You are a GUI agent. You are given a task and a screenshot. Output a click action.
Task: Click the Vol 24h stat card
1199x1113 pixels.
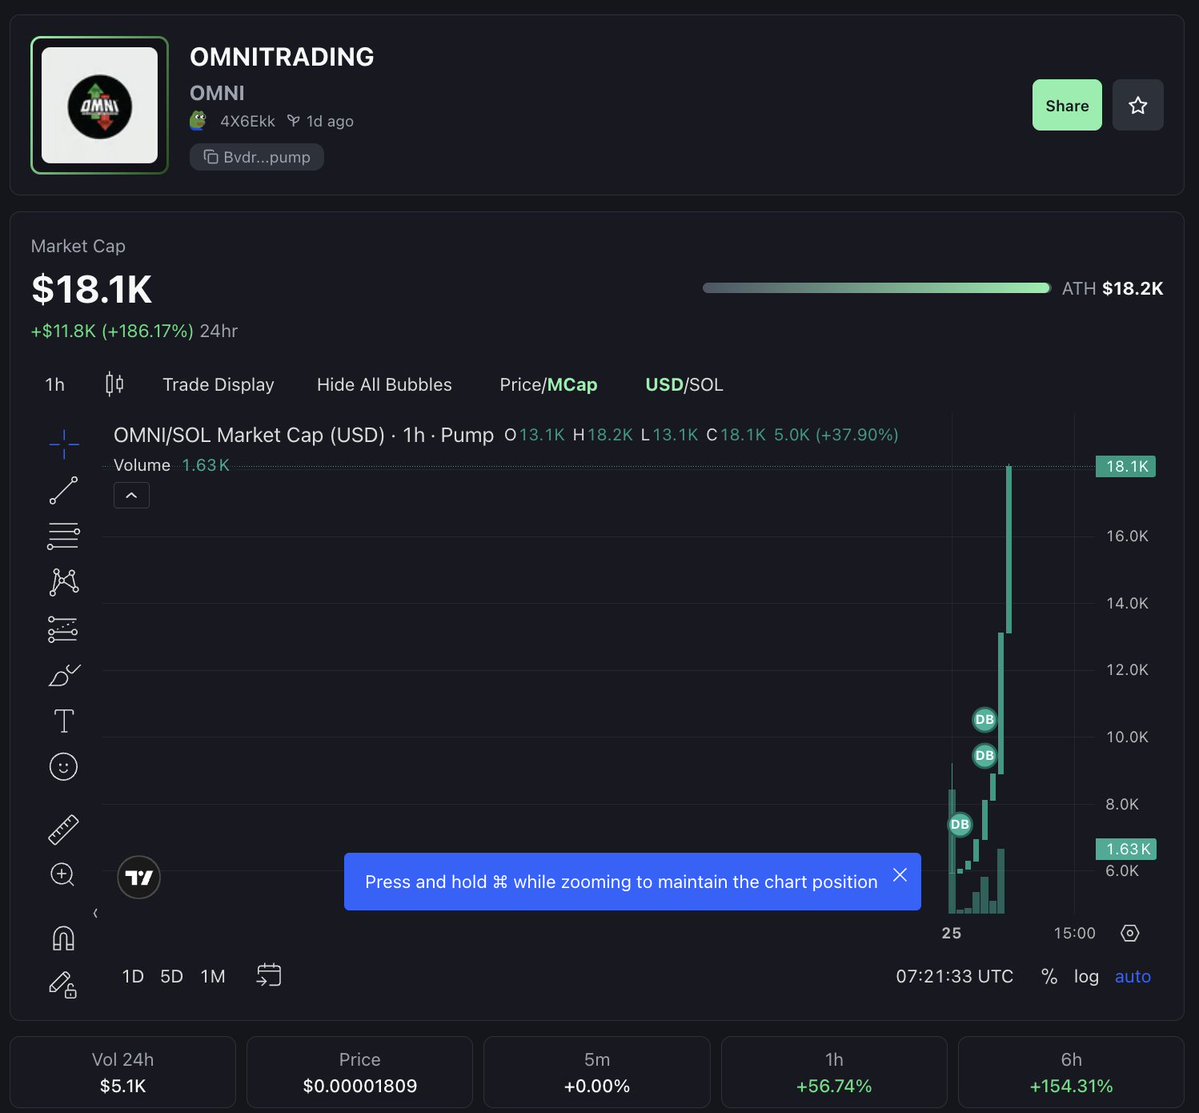(x=122, y=1073)
